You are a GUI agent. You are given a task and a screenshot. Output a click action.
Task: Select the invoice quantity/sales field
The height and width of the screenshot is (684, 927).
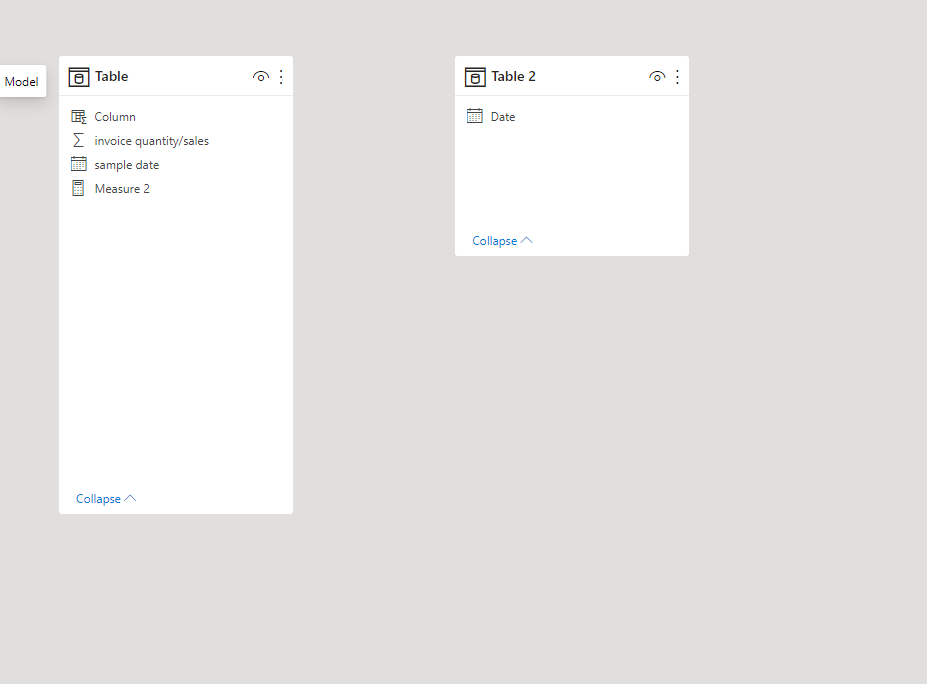coord(176,141)
